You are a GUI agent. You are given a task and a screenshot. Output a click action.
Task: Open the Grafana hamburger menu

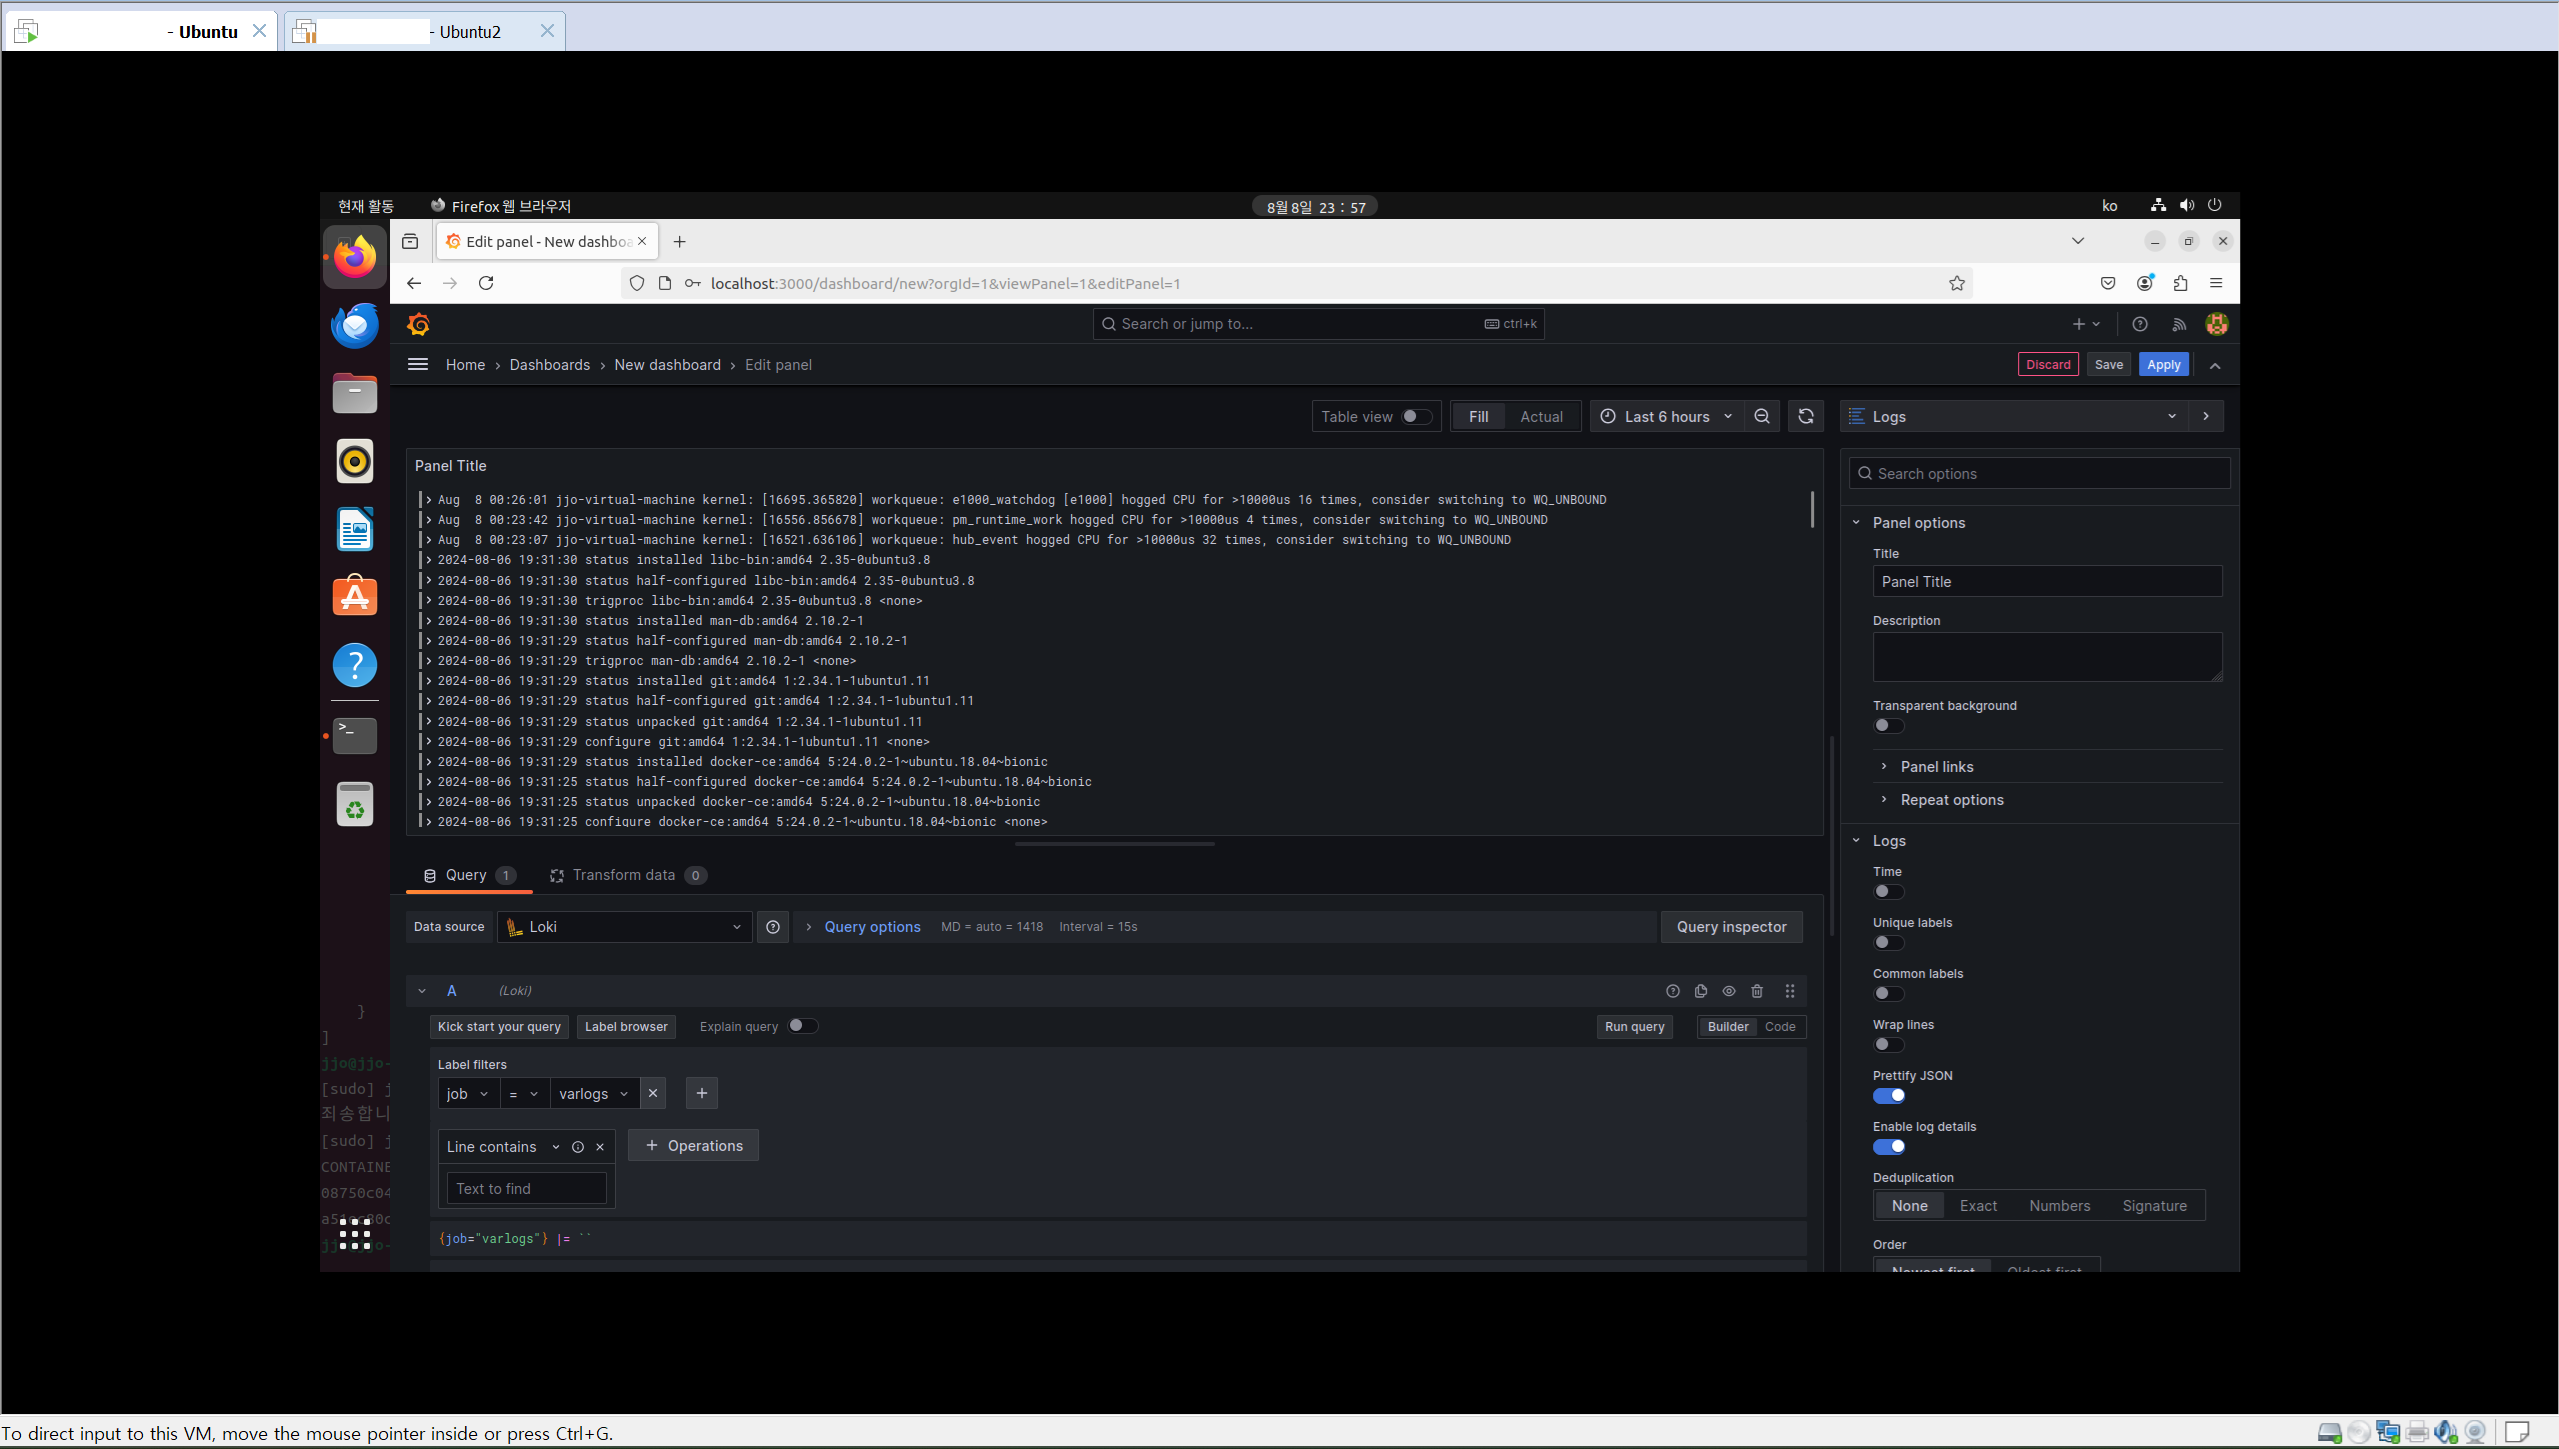tap(418, 365)
